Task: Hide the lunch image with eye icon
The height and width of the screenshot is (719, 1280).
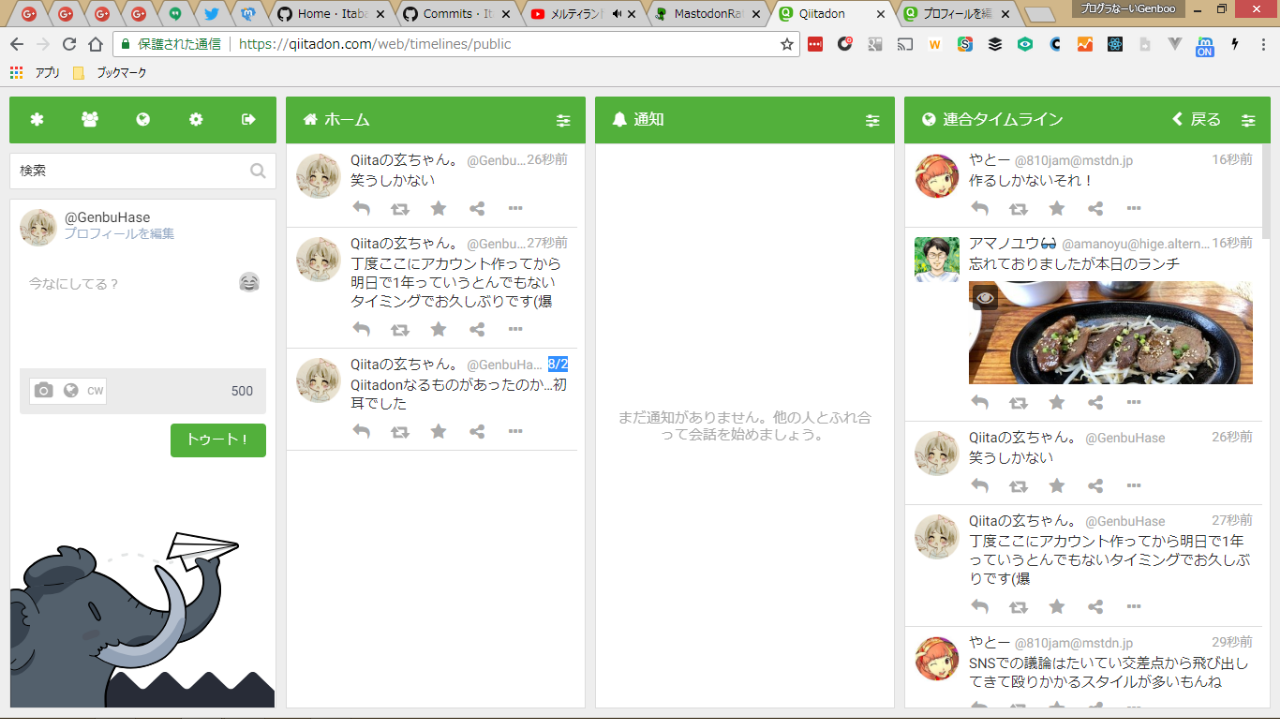Action: [985, 297]
